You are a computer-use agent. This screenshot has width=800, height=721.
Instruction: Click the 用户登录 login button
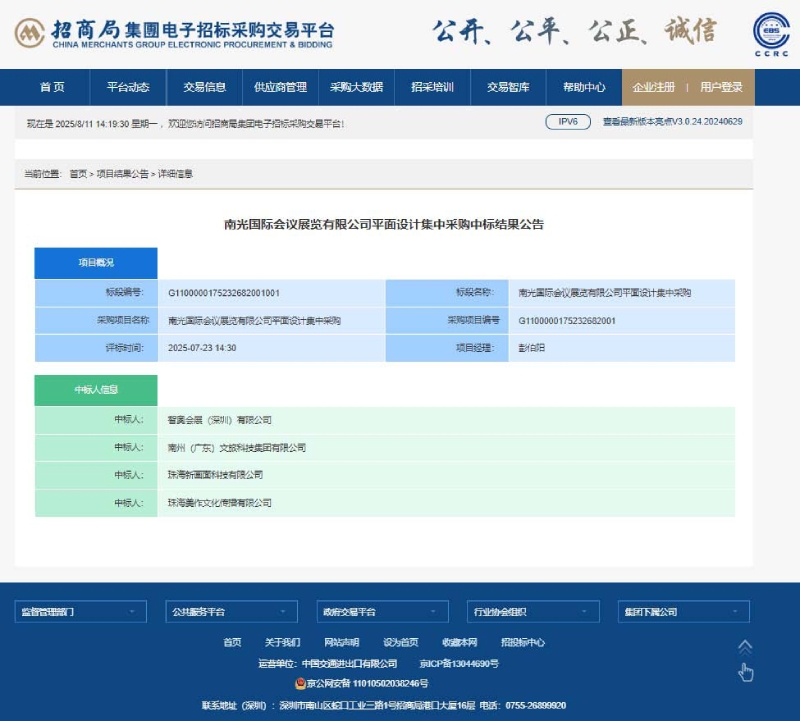tap(721, 87)
